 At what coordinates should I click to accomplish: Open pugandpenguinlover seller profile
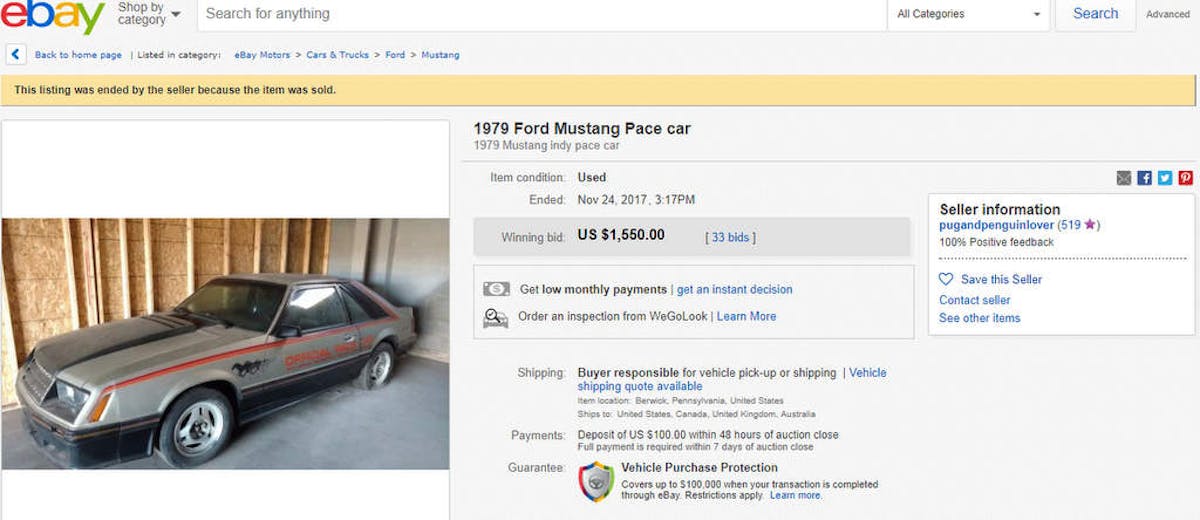[996, 226]
